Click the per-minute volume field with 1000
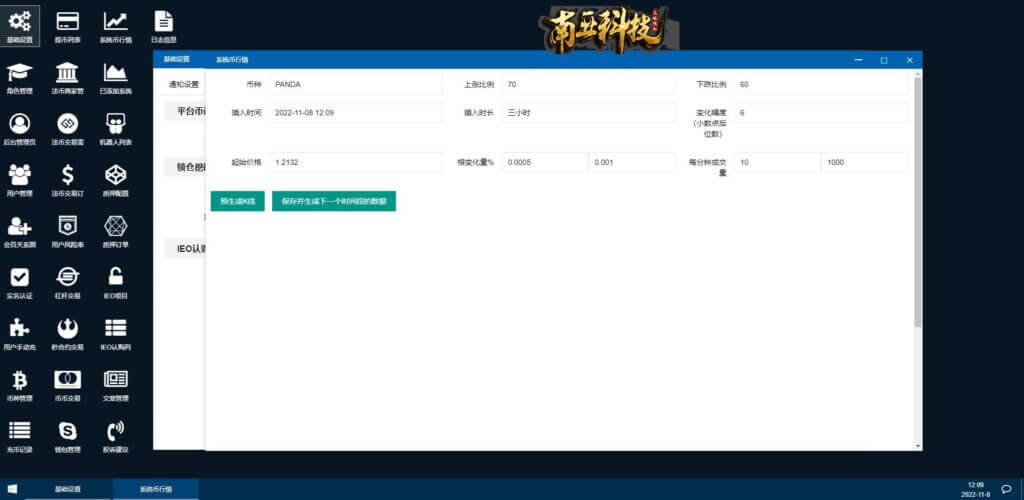Screen dimensions: 1024x500 [x=864, y=163]
